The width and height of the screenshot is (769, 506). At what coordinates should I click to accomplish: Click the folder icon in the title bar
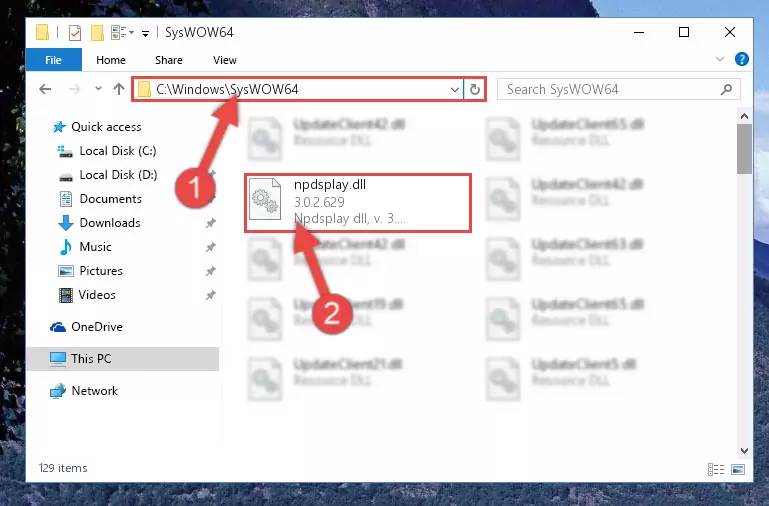[43, 33]
